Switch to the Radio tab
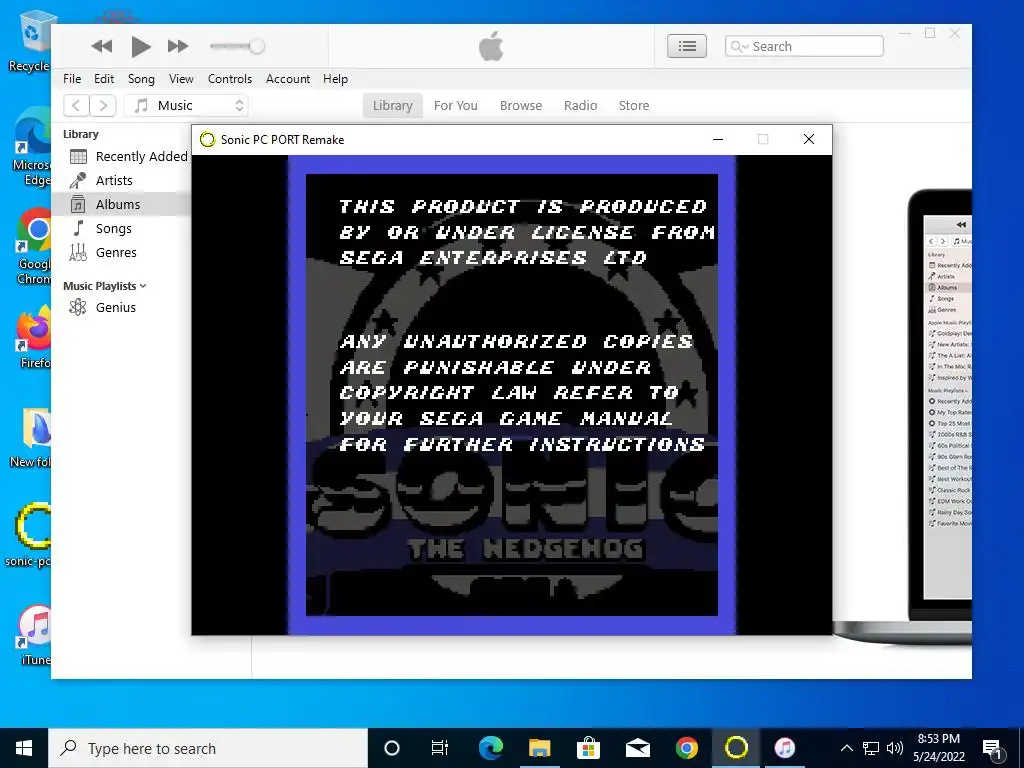The width and height of the screenshot is (1024, 768). tap(581, 106)
